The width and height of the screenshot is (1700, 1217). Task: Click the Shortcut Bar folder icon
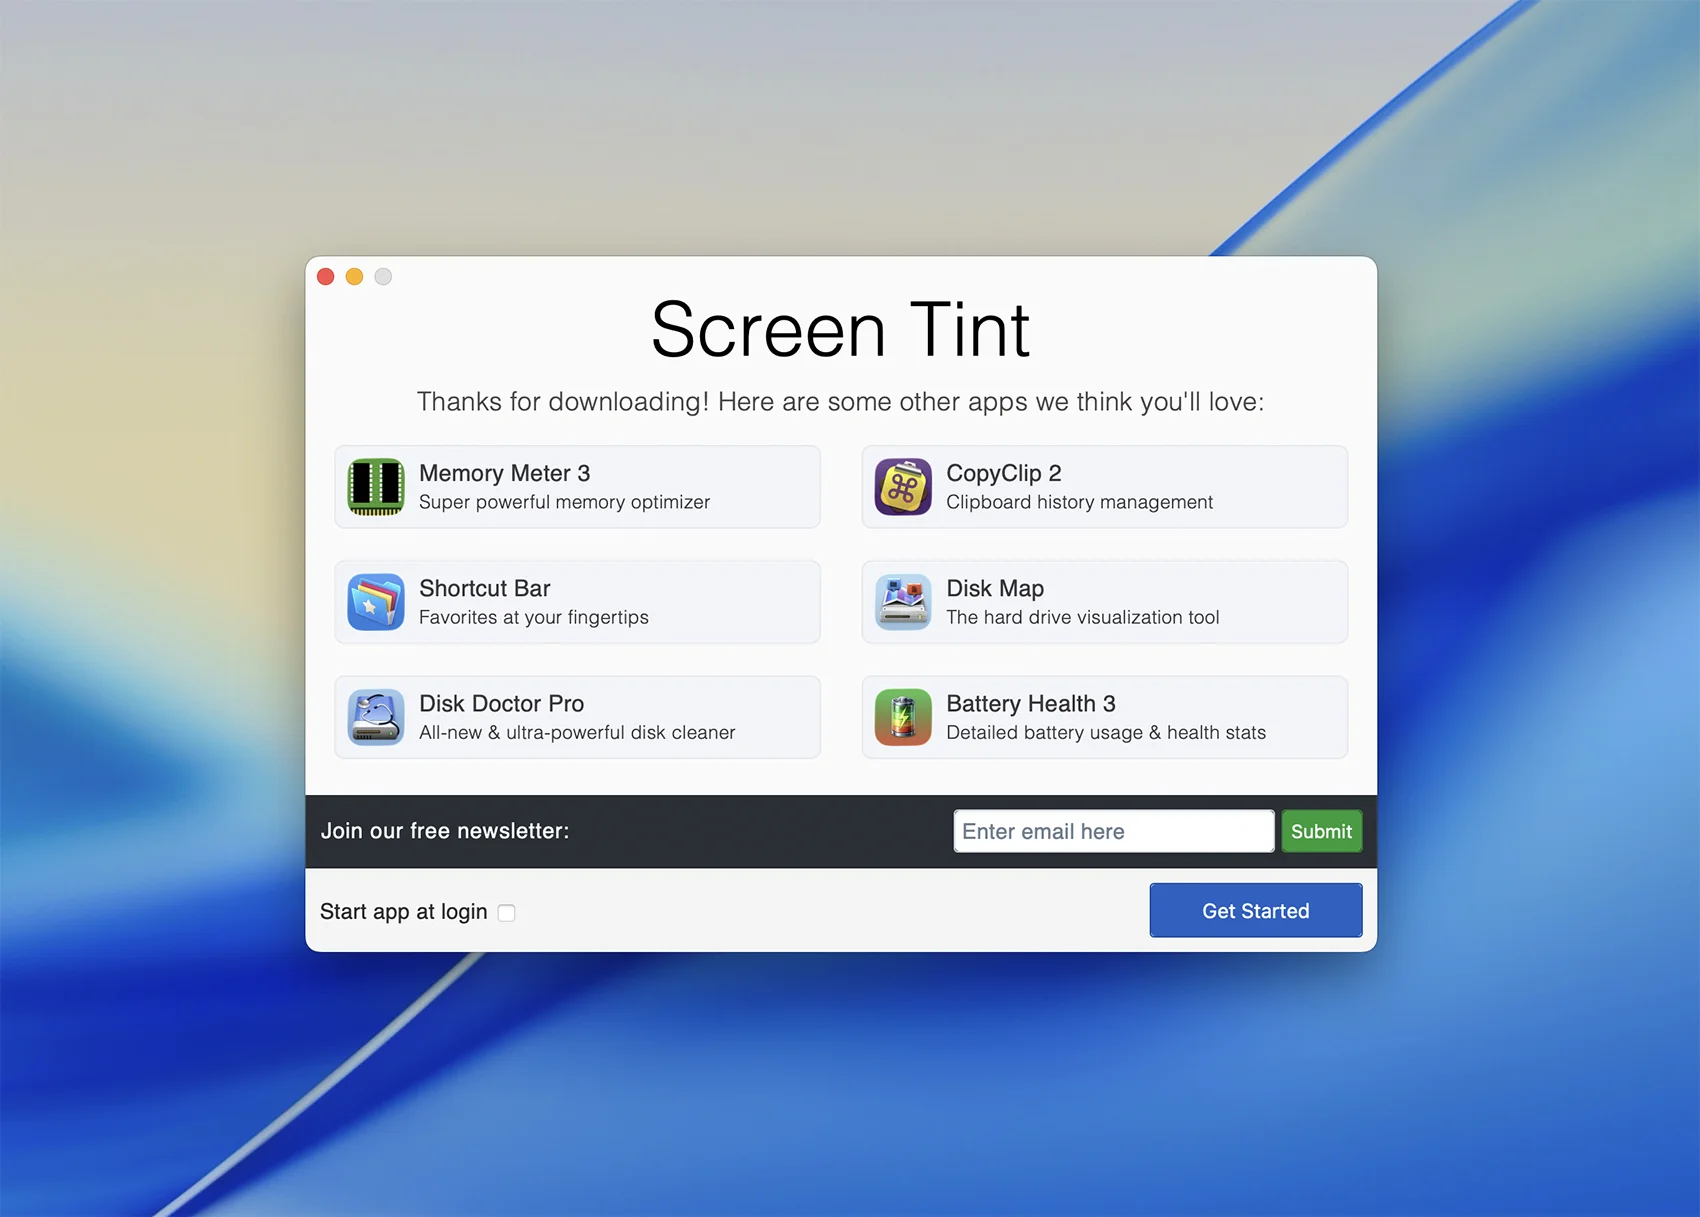[x=376, y=602]
